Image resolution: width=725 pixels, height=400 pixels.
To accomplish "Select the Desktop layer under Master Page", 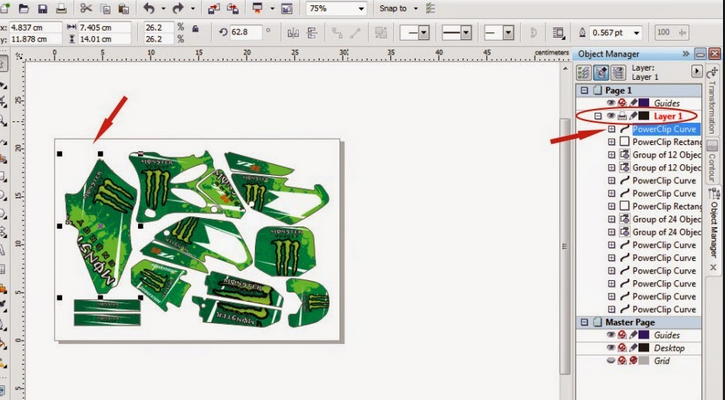I will pos(669,348).
